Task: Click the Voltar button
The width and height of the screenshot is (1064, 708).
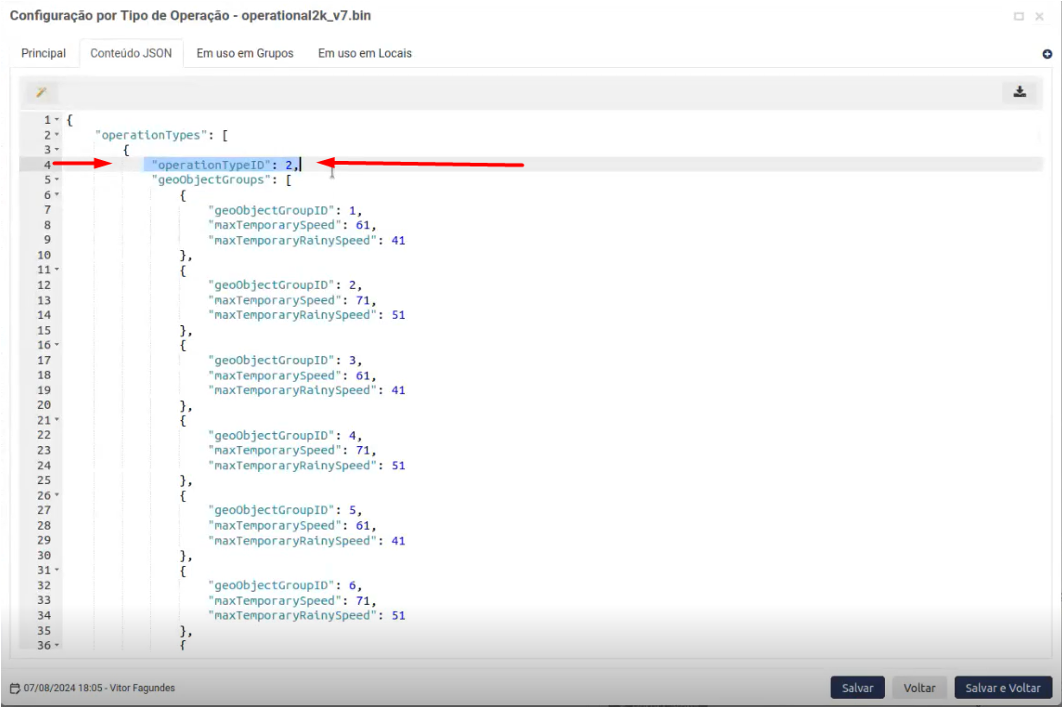Action: pyautogui.click(x=919, y=688)
